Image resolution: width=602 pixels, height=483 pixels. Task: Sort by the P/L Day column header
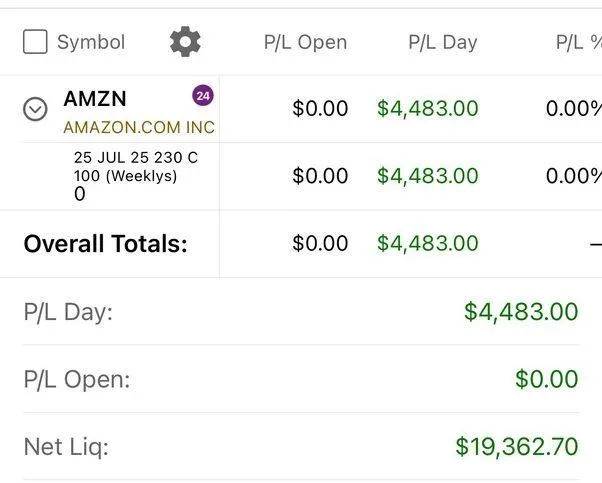tap(442, 42)
